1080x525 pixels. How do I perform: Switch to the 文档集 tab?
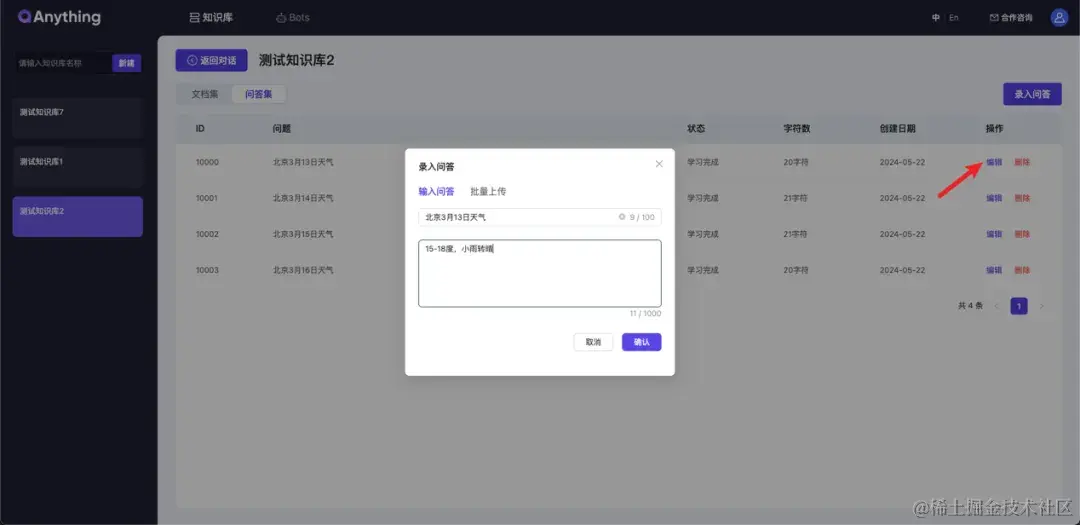click(205, 94)
